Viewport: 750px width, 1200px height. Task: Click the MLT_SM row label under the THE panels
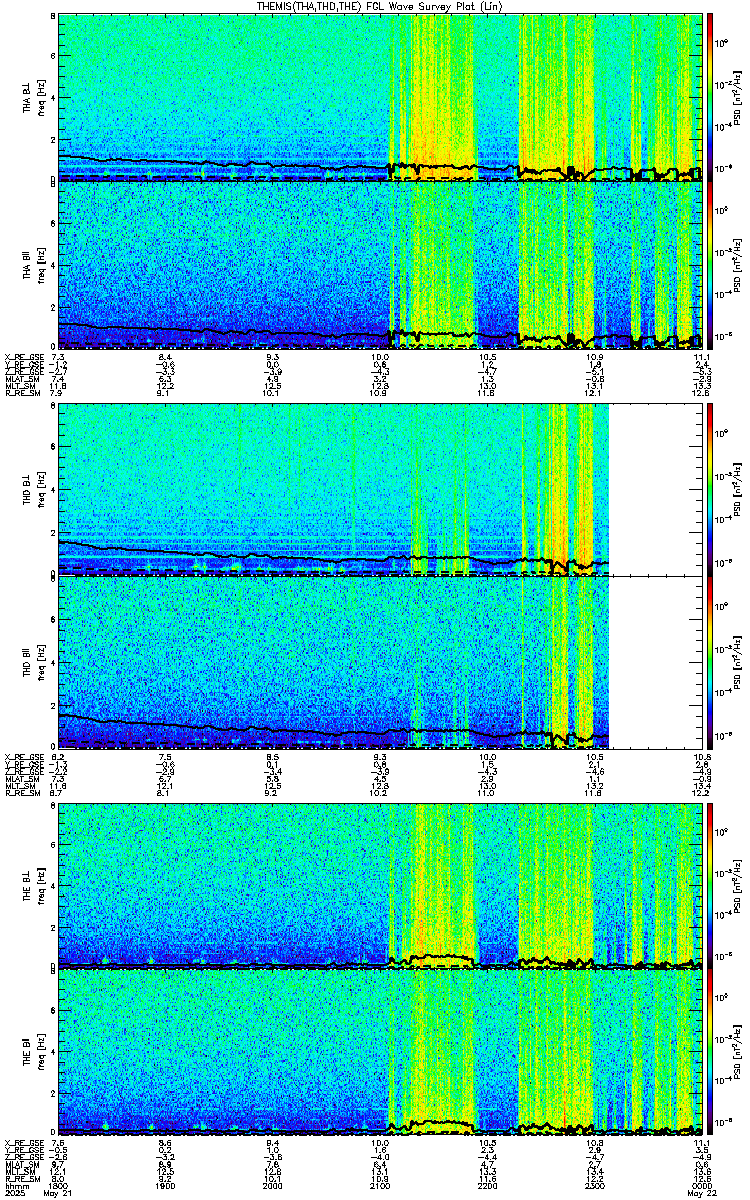pyautogui.click(x=18, y=1171)
